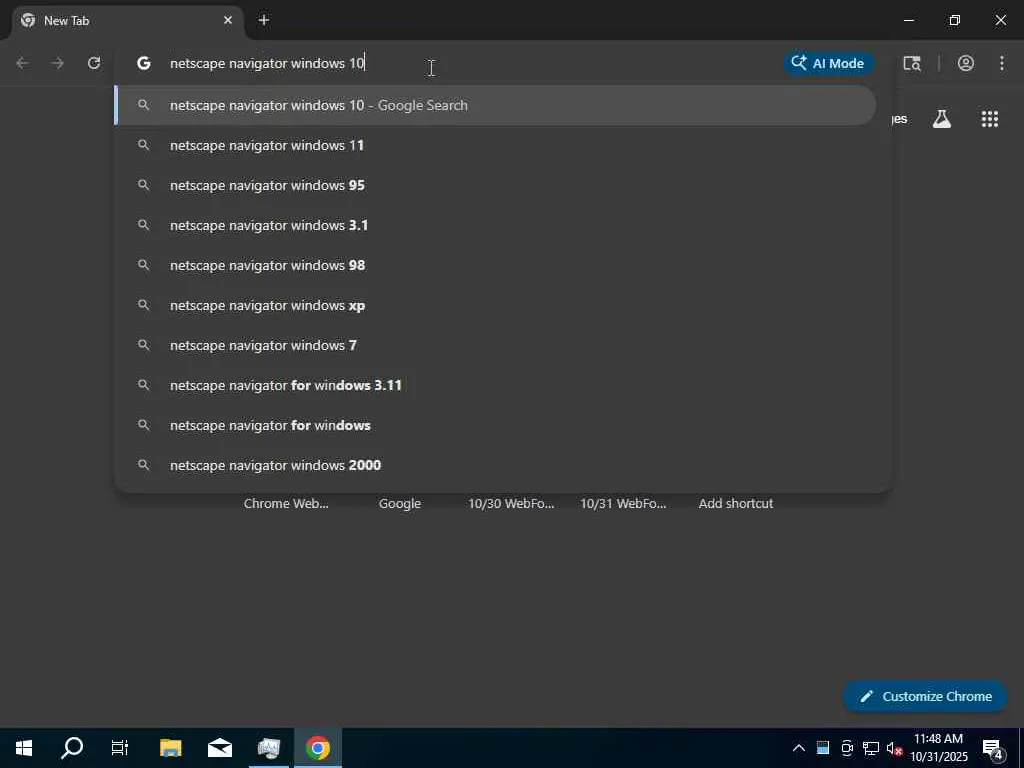Open the 10/30 WebFo... shortcut
Viewport: 1024px width, 768px height.
(511, 504)
